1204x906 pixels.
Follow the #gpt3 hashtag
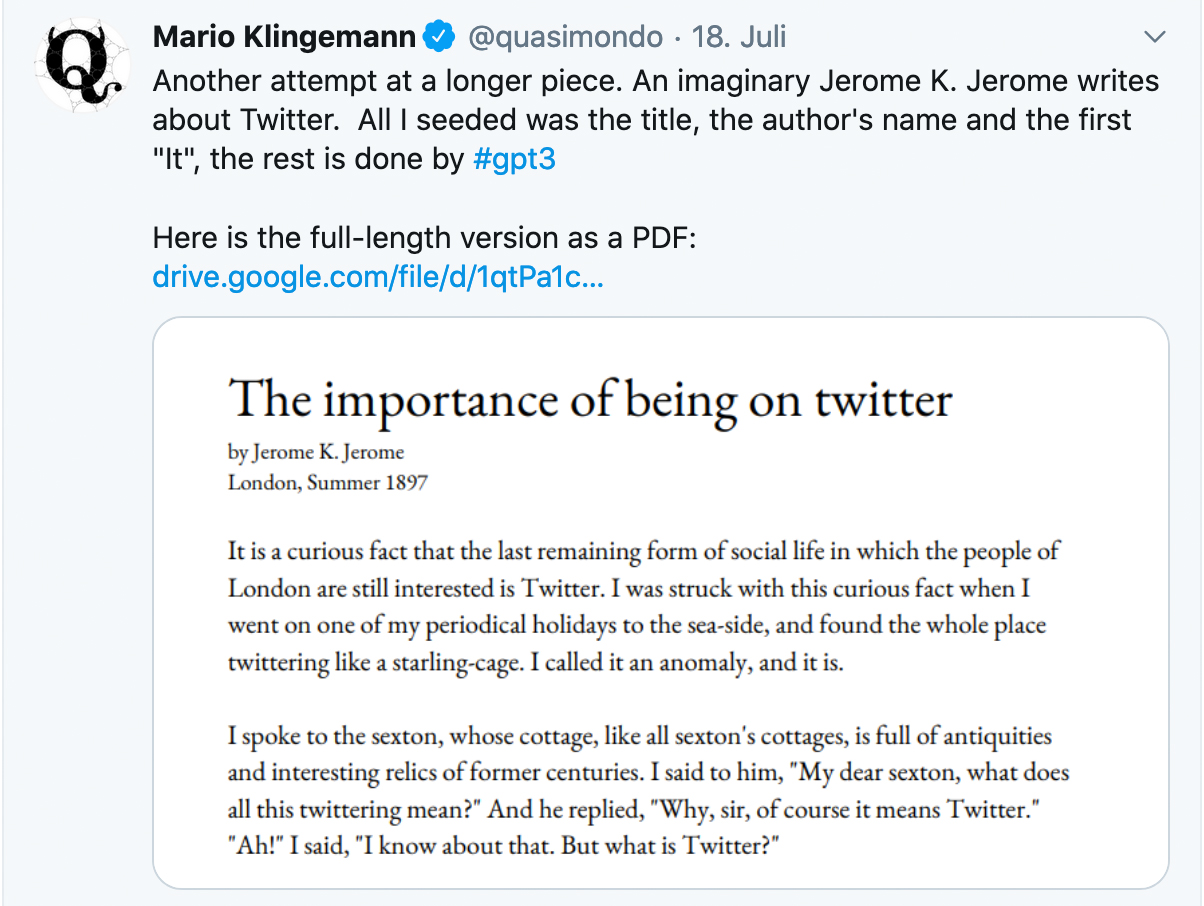513,158
